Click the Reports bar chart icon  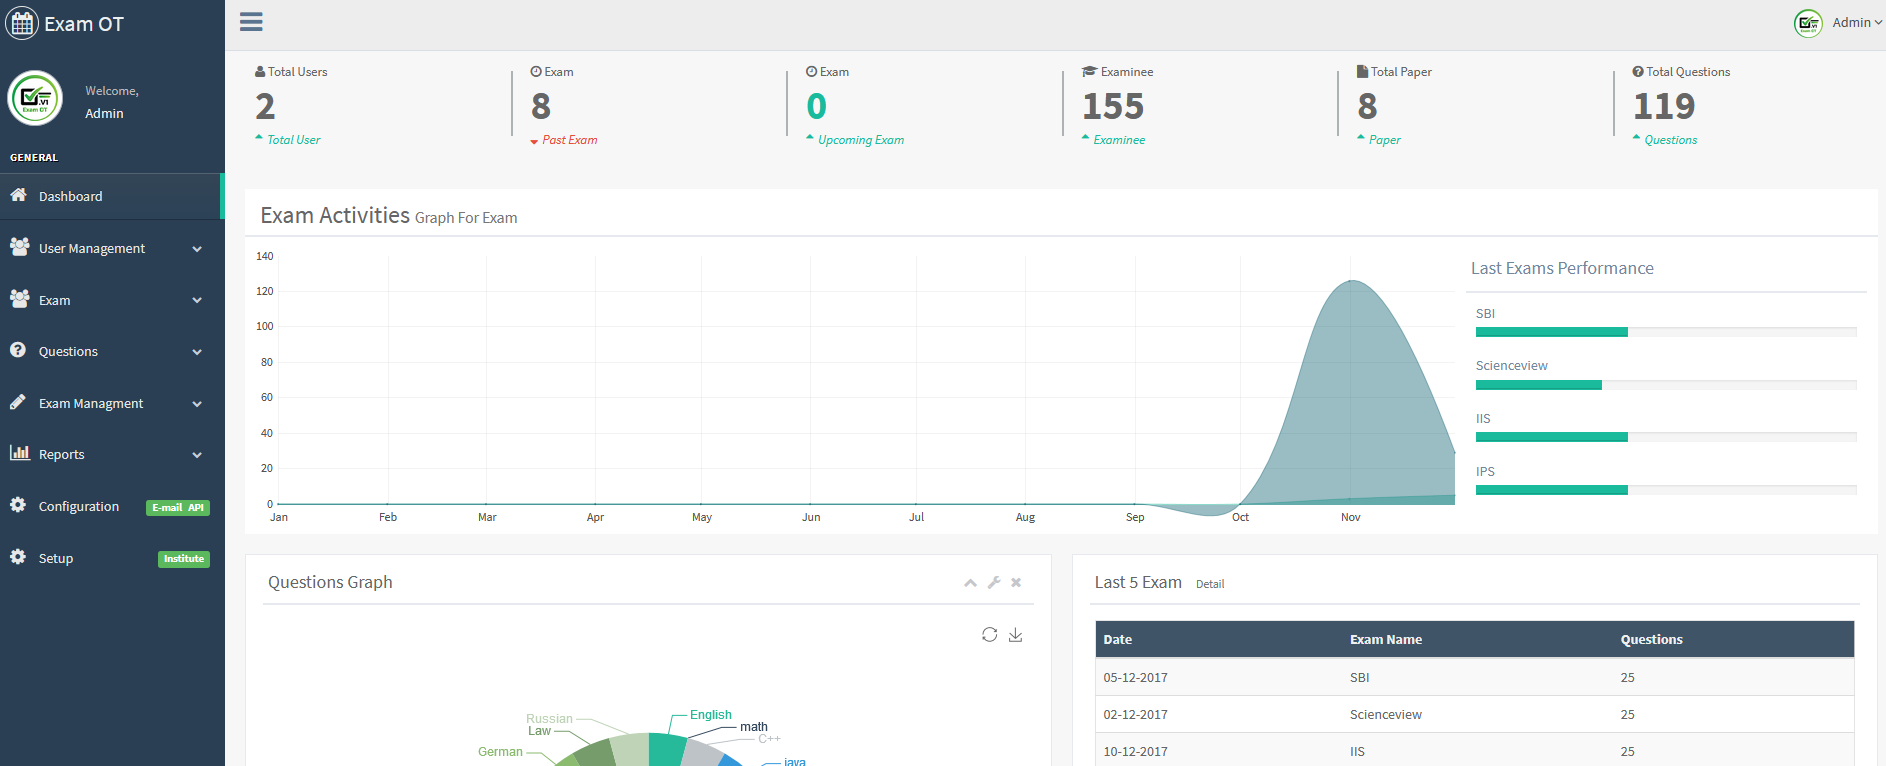click(19, 452)
